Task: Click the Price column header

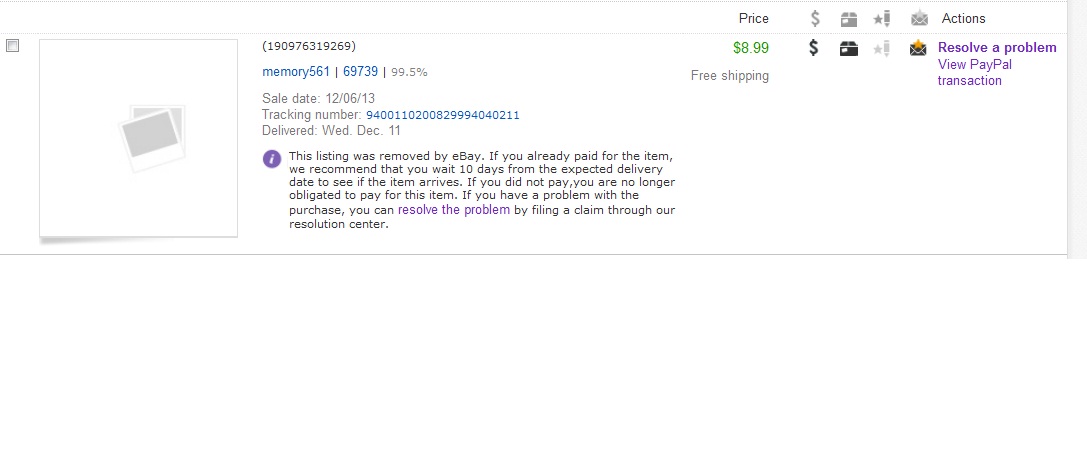Action: click(753, 18)
